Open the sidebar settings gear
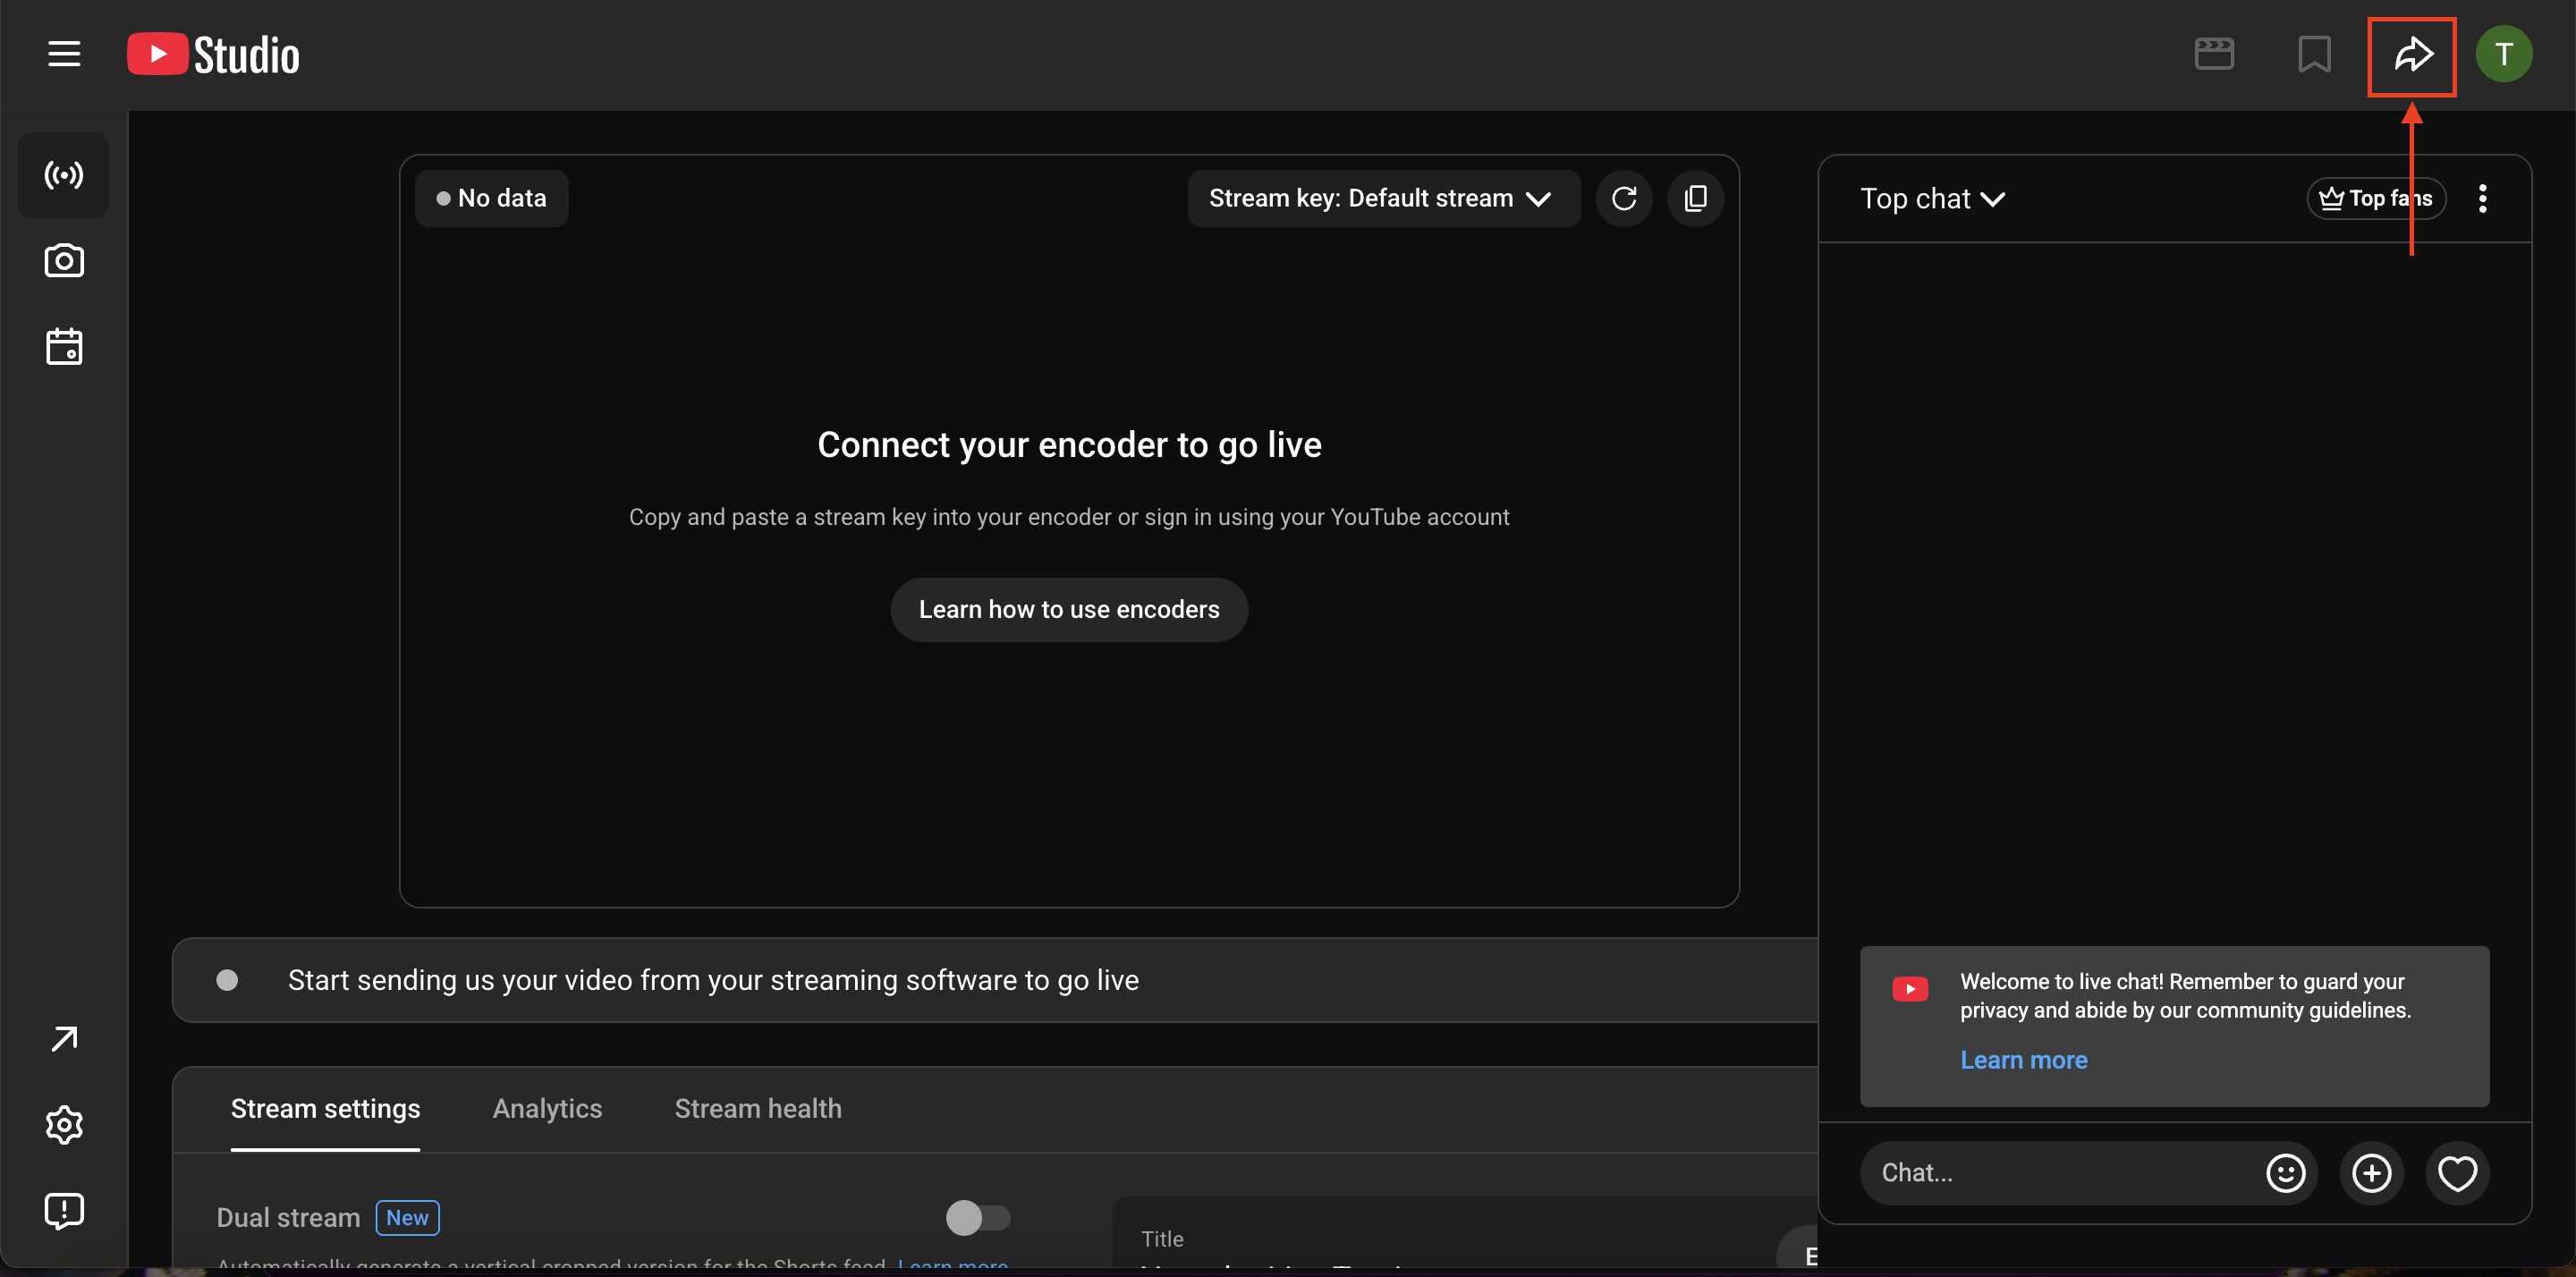Image resolution: width=2576 pixels, height=1277 pixels. [x=64, y=1125]
